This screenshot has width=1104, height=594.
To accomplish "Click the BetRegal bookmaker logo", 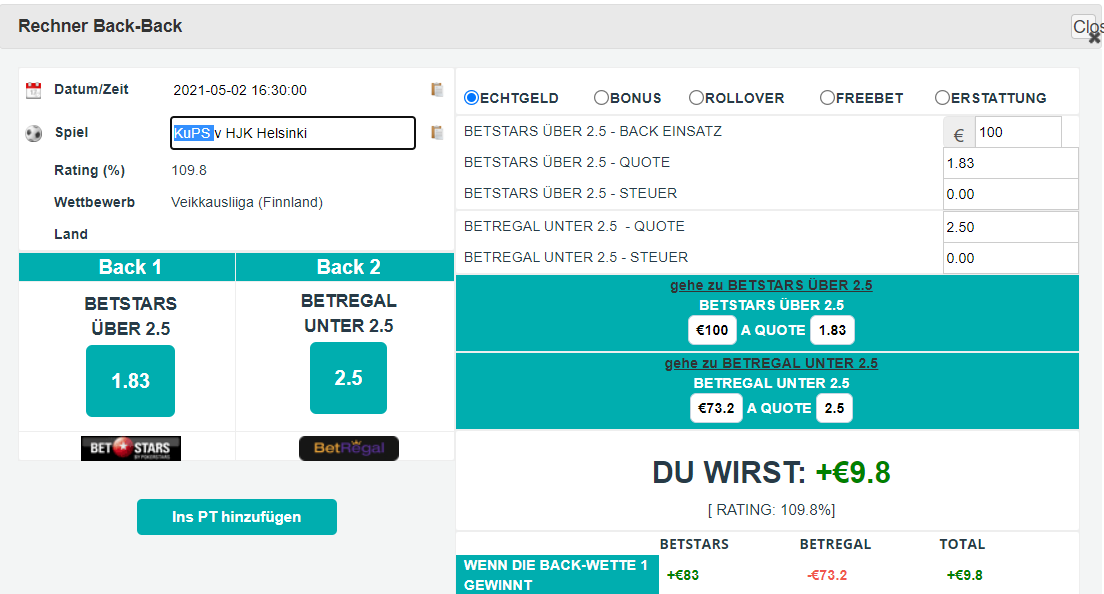I will pyautogui.click(x=349, y=448).
